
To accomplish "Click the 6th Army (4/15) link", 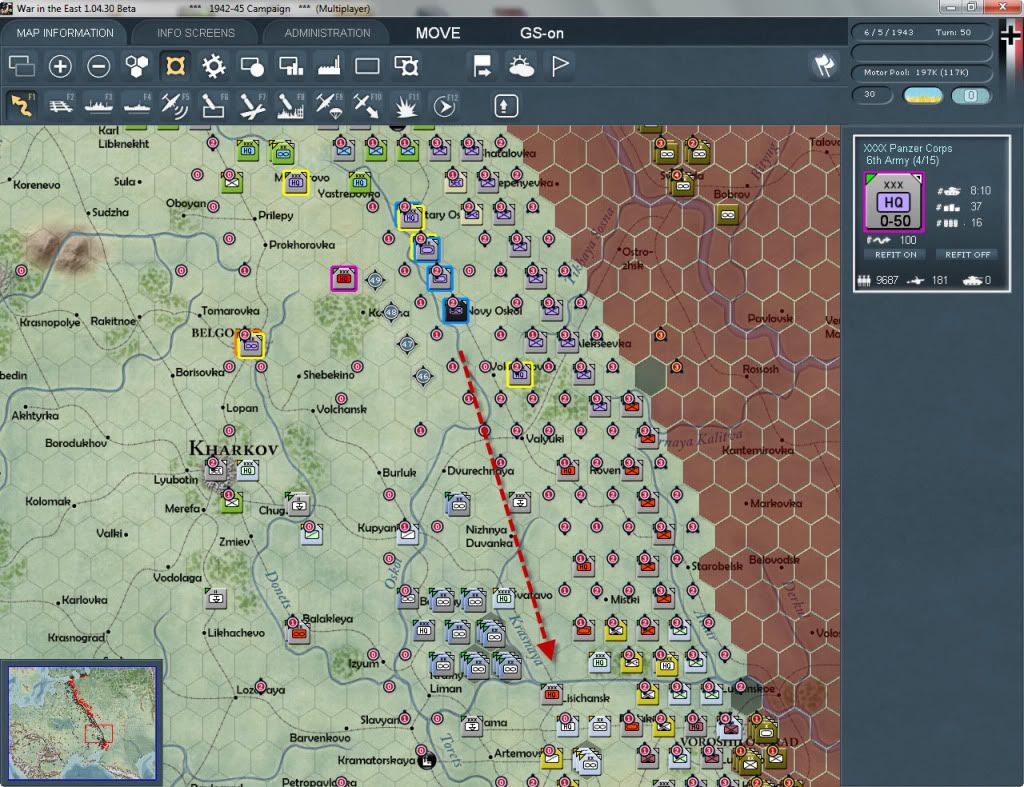I will pyautogui.click(x=902, y=160).
